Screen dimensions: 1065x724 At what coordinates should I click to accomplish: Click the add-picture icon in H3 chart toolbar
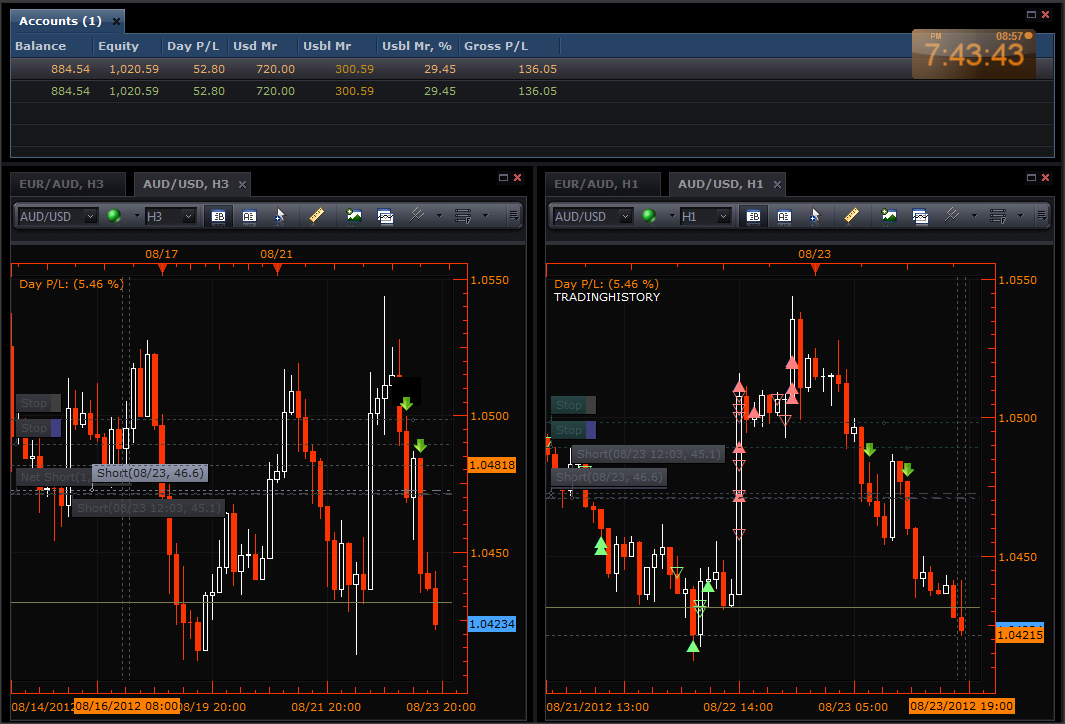click(353, 215)
